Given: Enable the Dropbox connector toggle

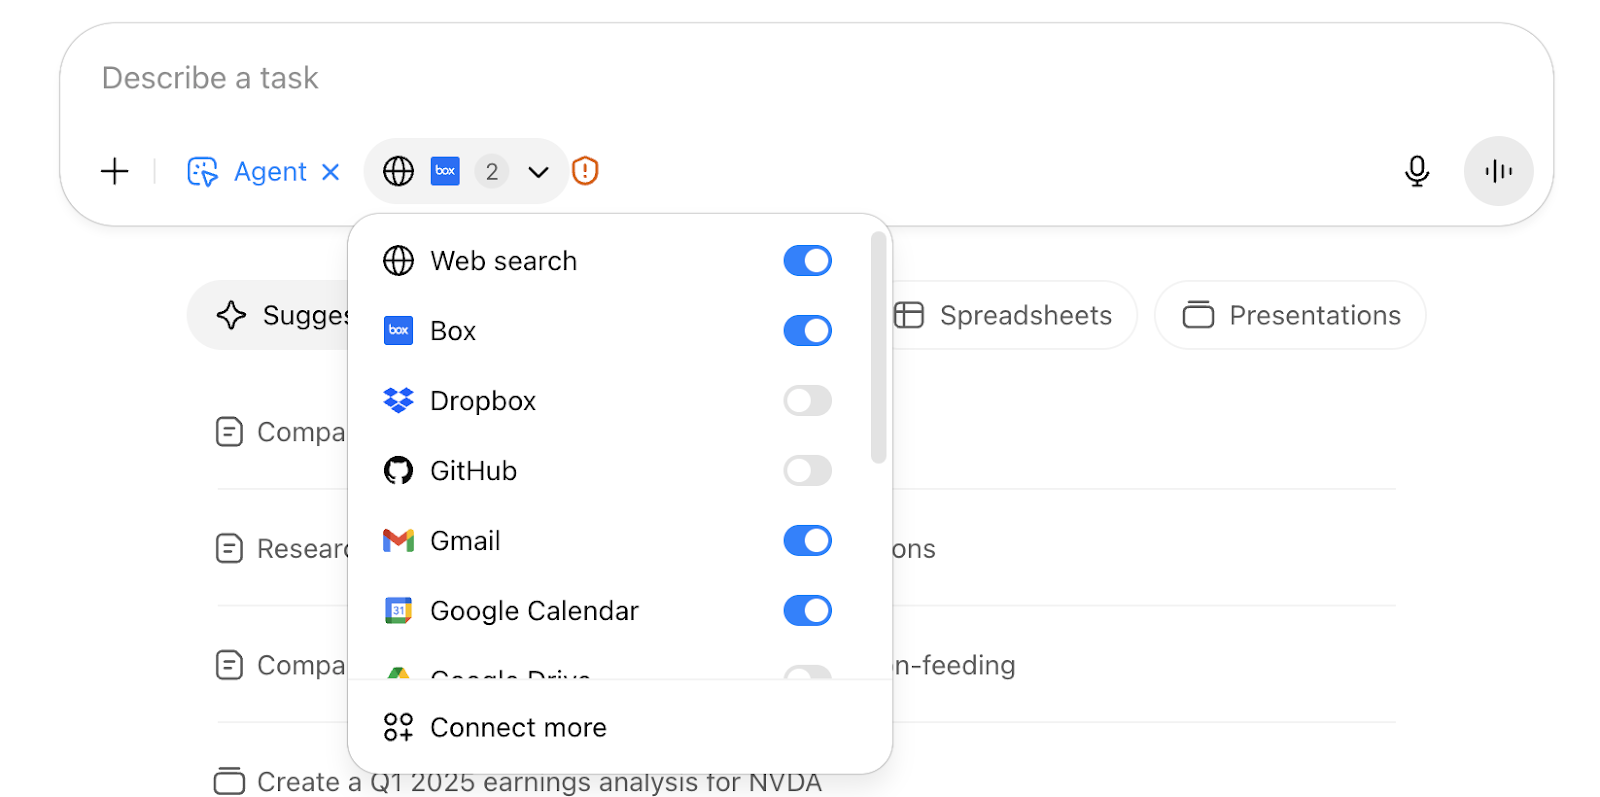Looking at the screenshot, I should (808, 401).
